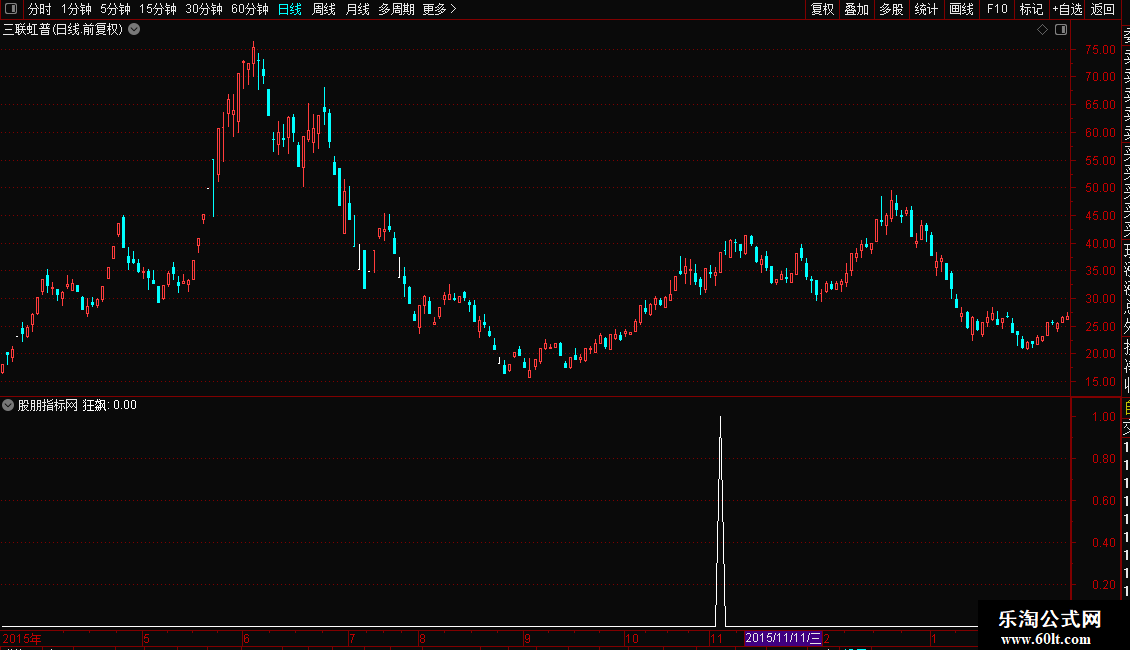Click the 1.00 indicator axis label
Screen dimensions: 1130x650
tap(1104, 417)
